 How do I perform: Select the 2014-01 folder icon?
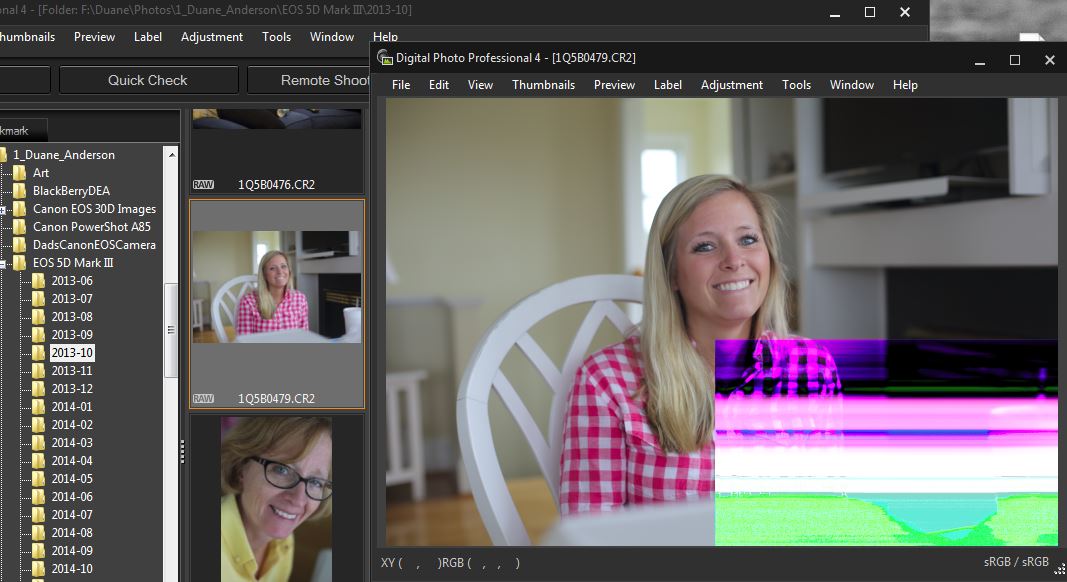[x=39, y=407]
